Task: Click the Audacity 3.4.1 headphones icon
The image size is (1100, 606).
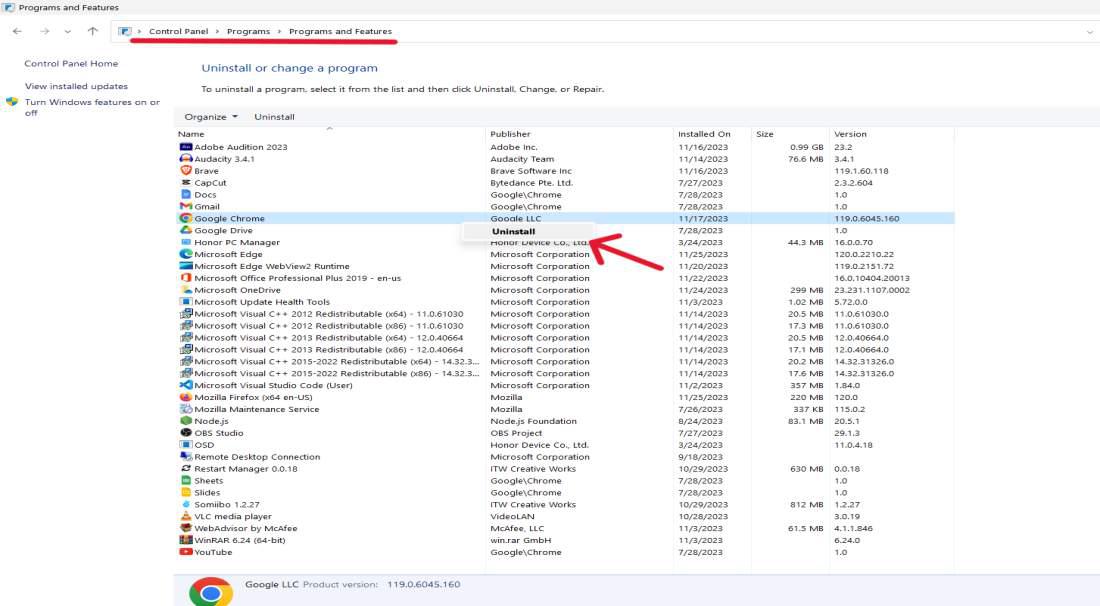Action: [x=186, y=159]
